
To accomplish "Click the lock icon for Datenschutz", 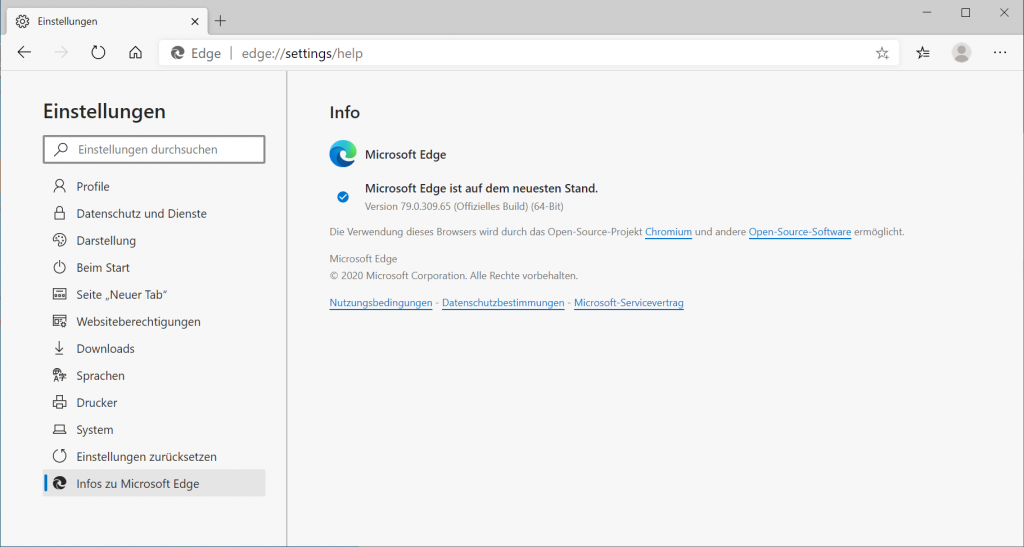I will (59, 213).
